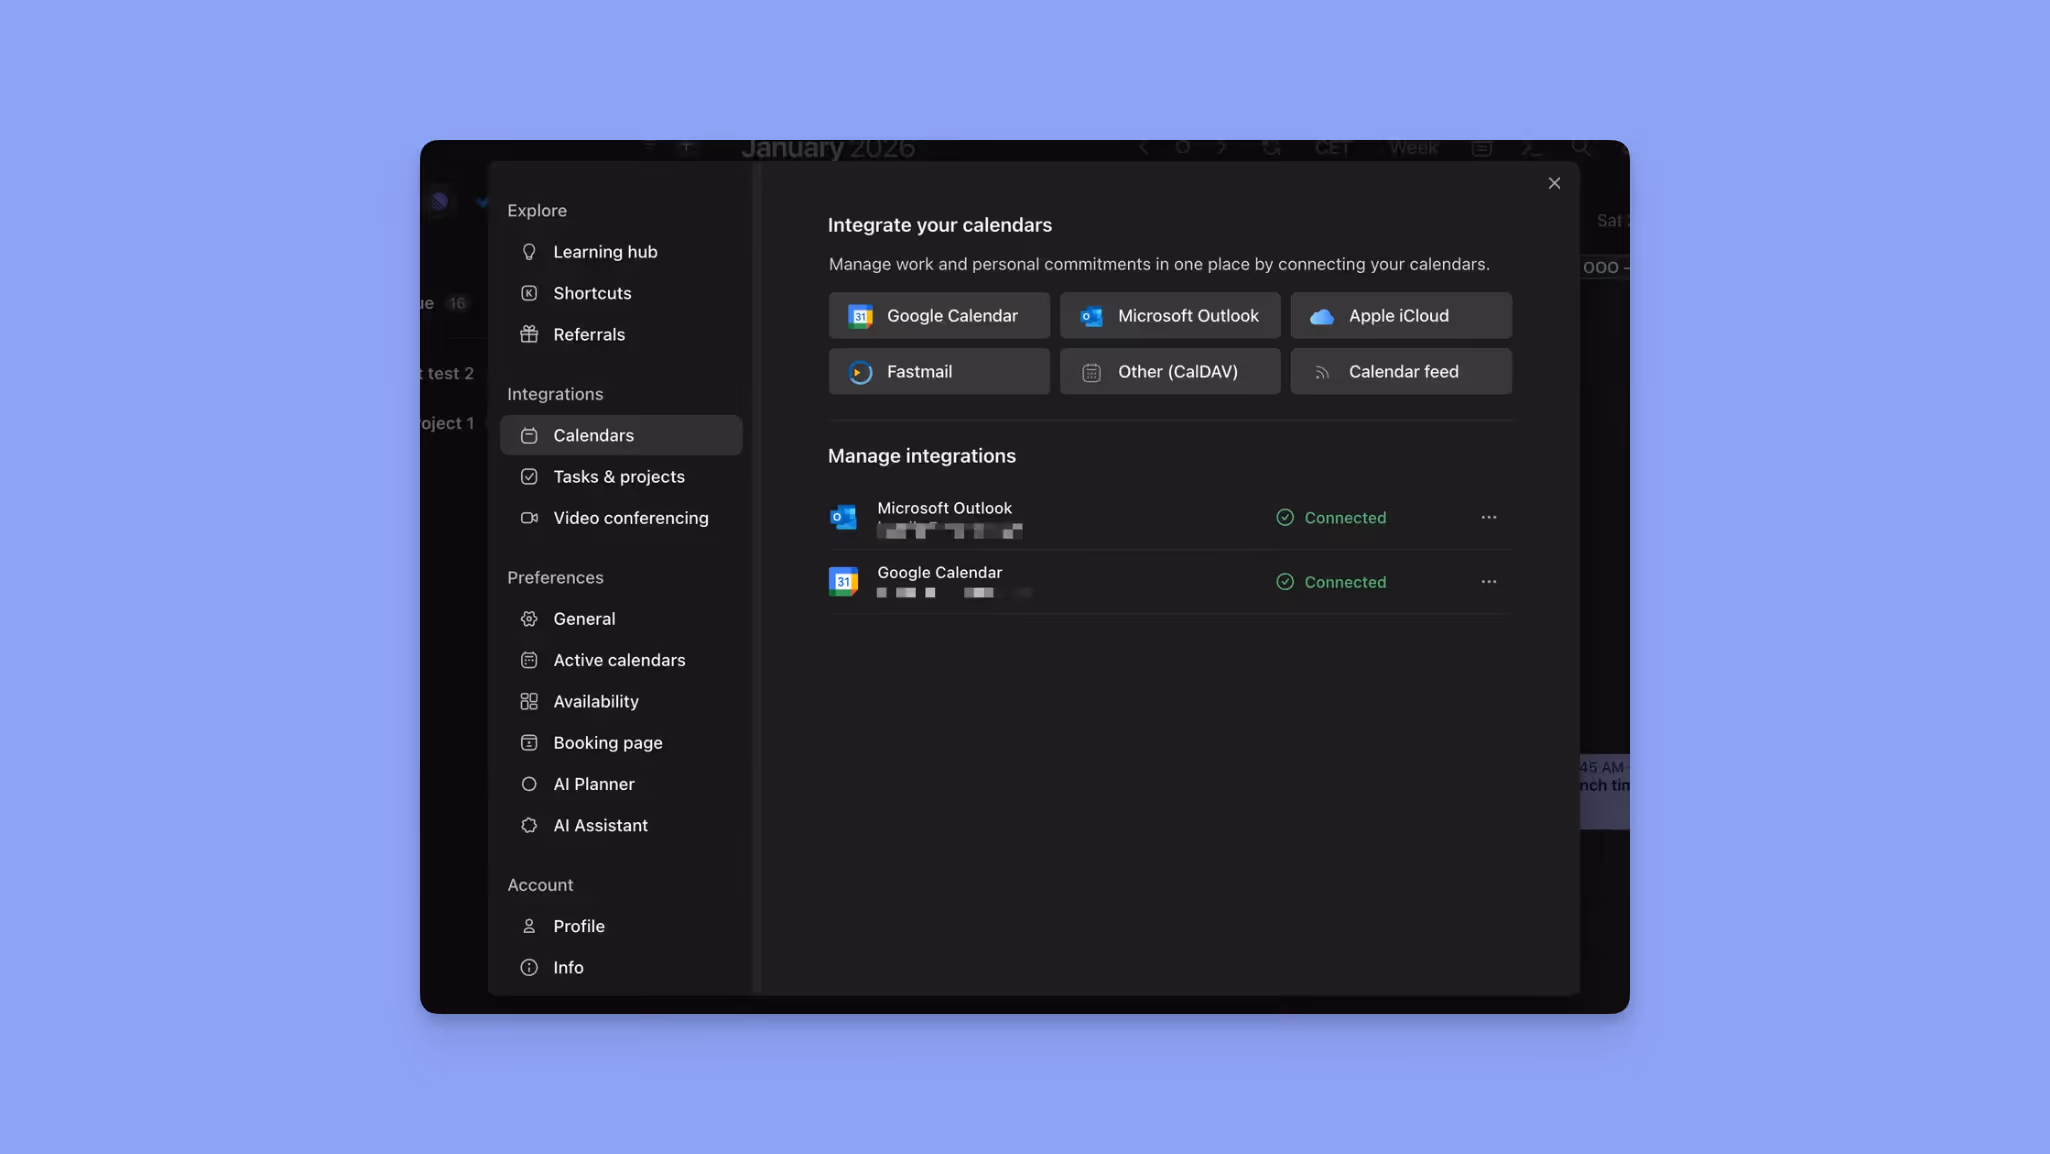The width and height of the screenshot is (2050, 1154).
Task: Click the Google Calendar logo under Manage integrations
Action: click(x=844, y=581)
